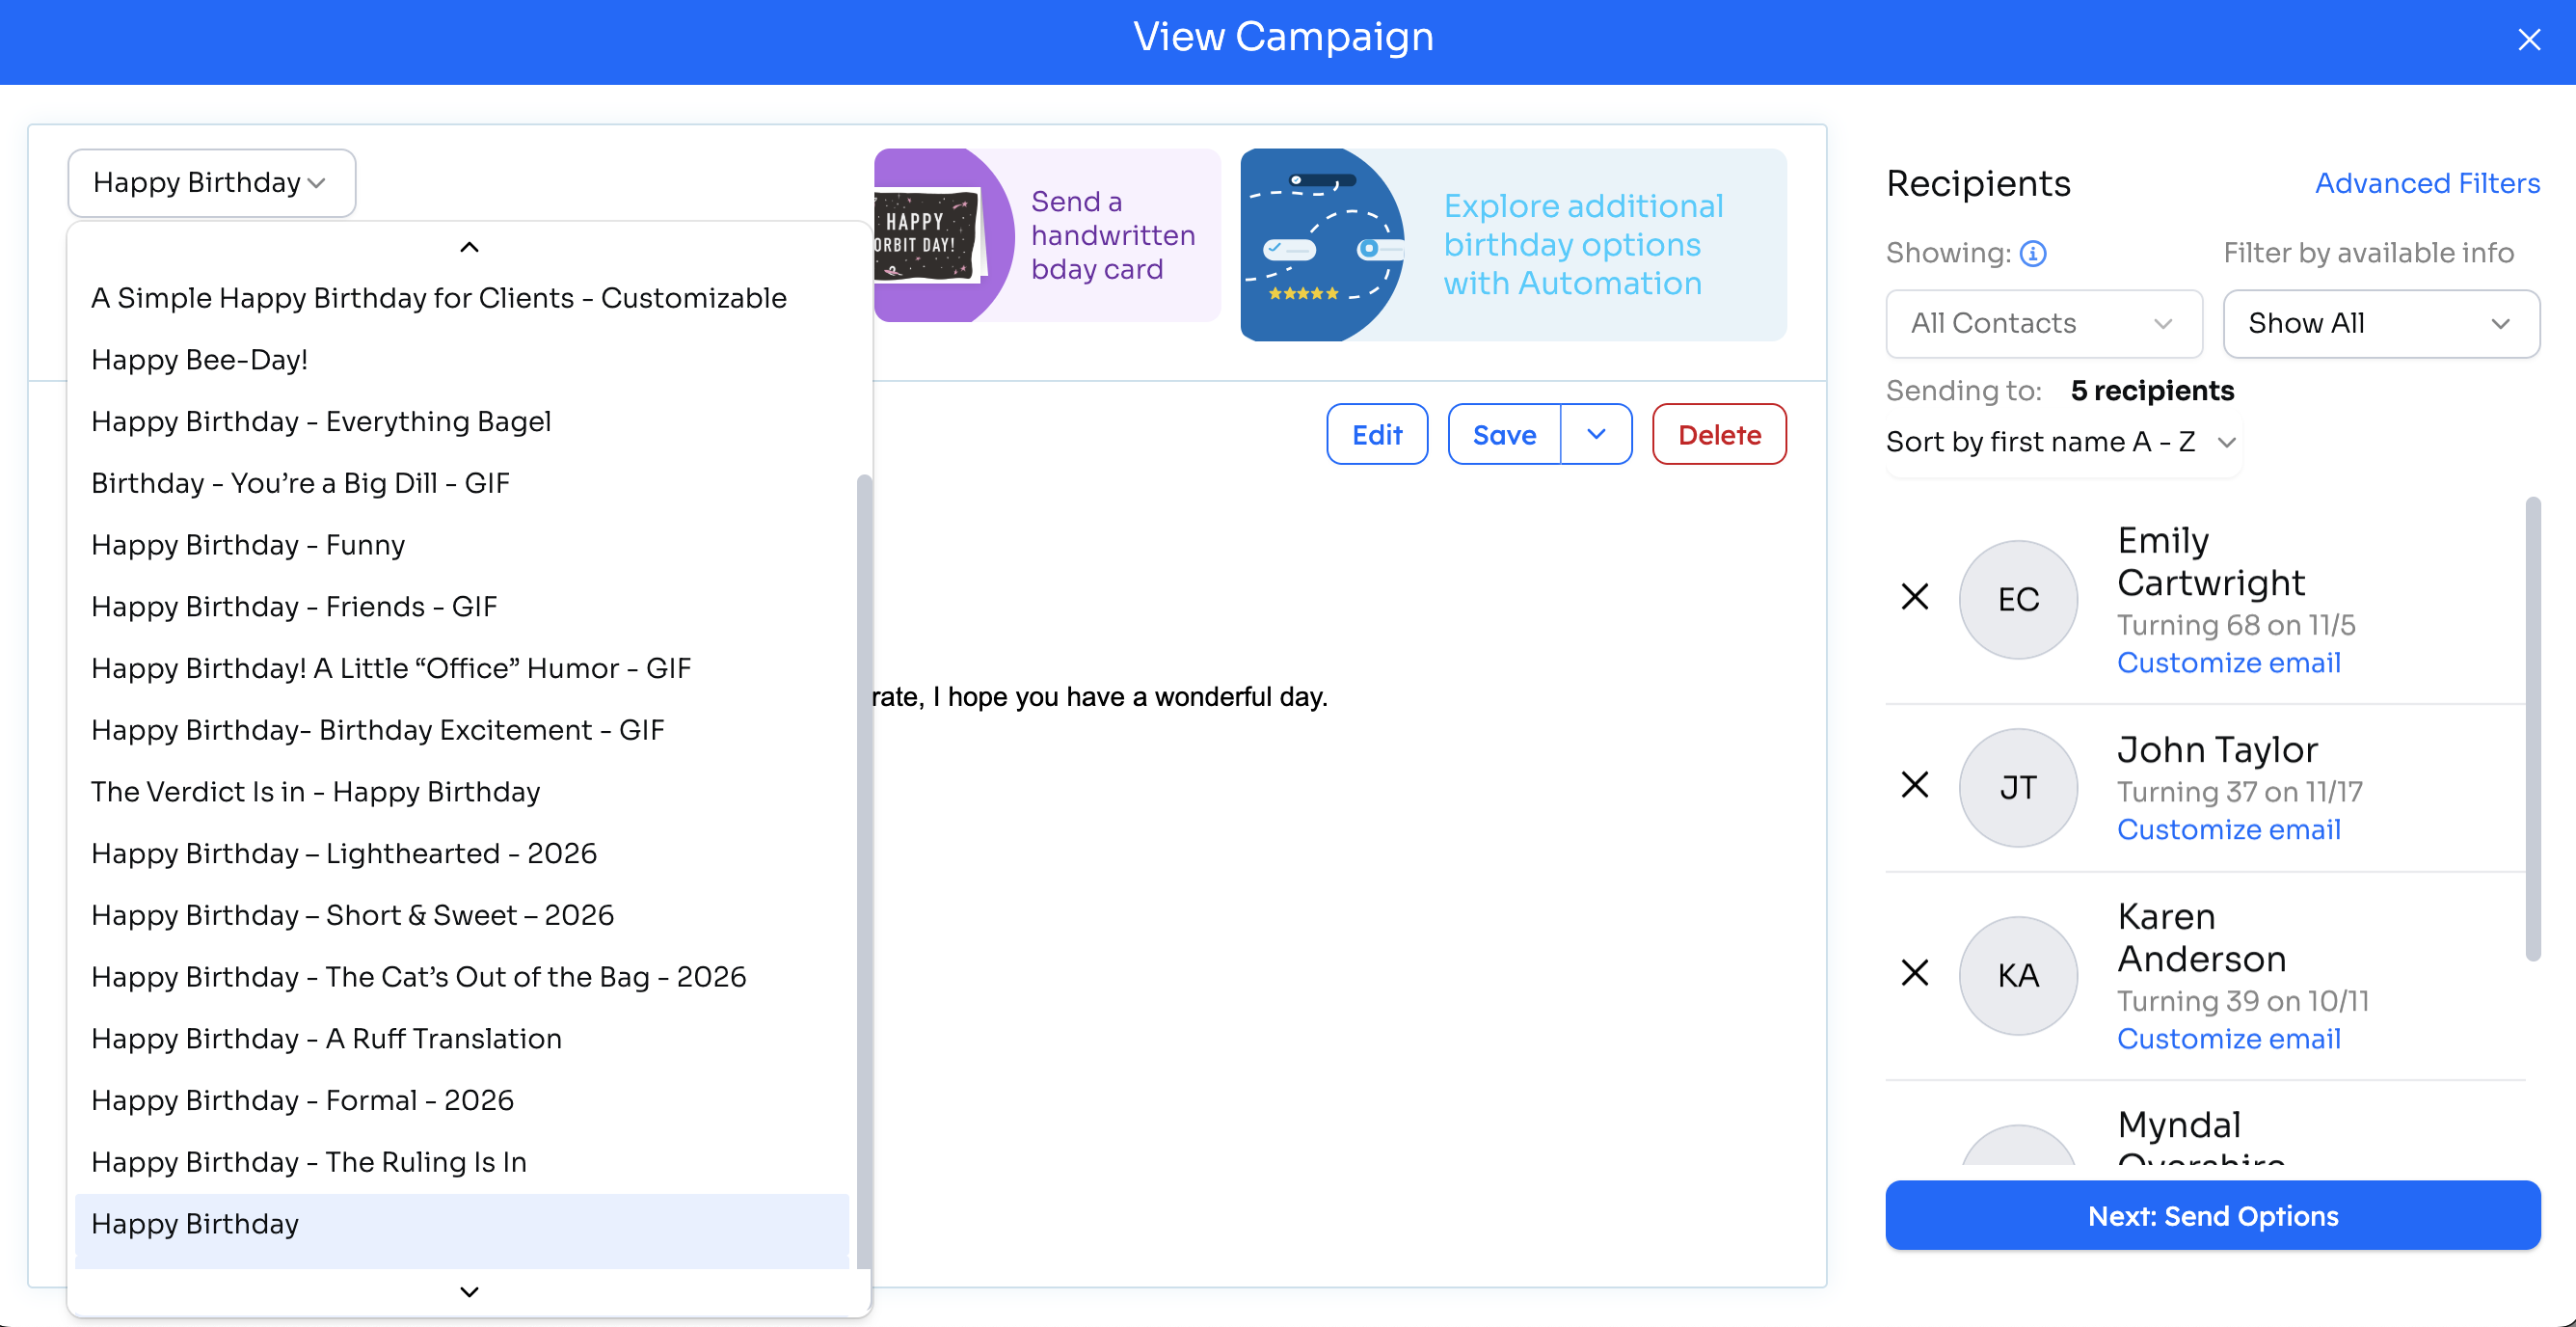Customize email for Karen Anderson
Viewport: 2576px width, 1327px height.
click(2229, 1040)
